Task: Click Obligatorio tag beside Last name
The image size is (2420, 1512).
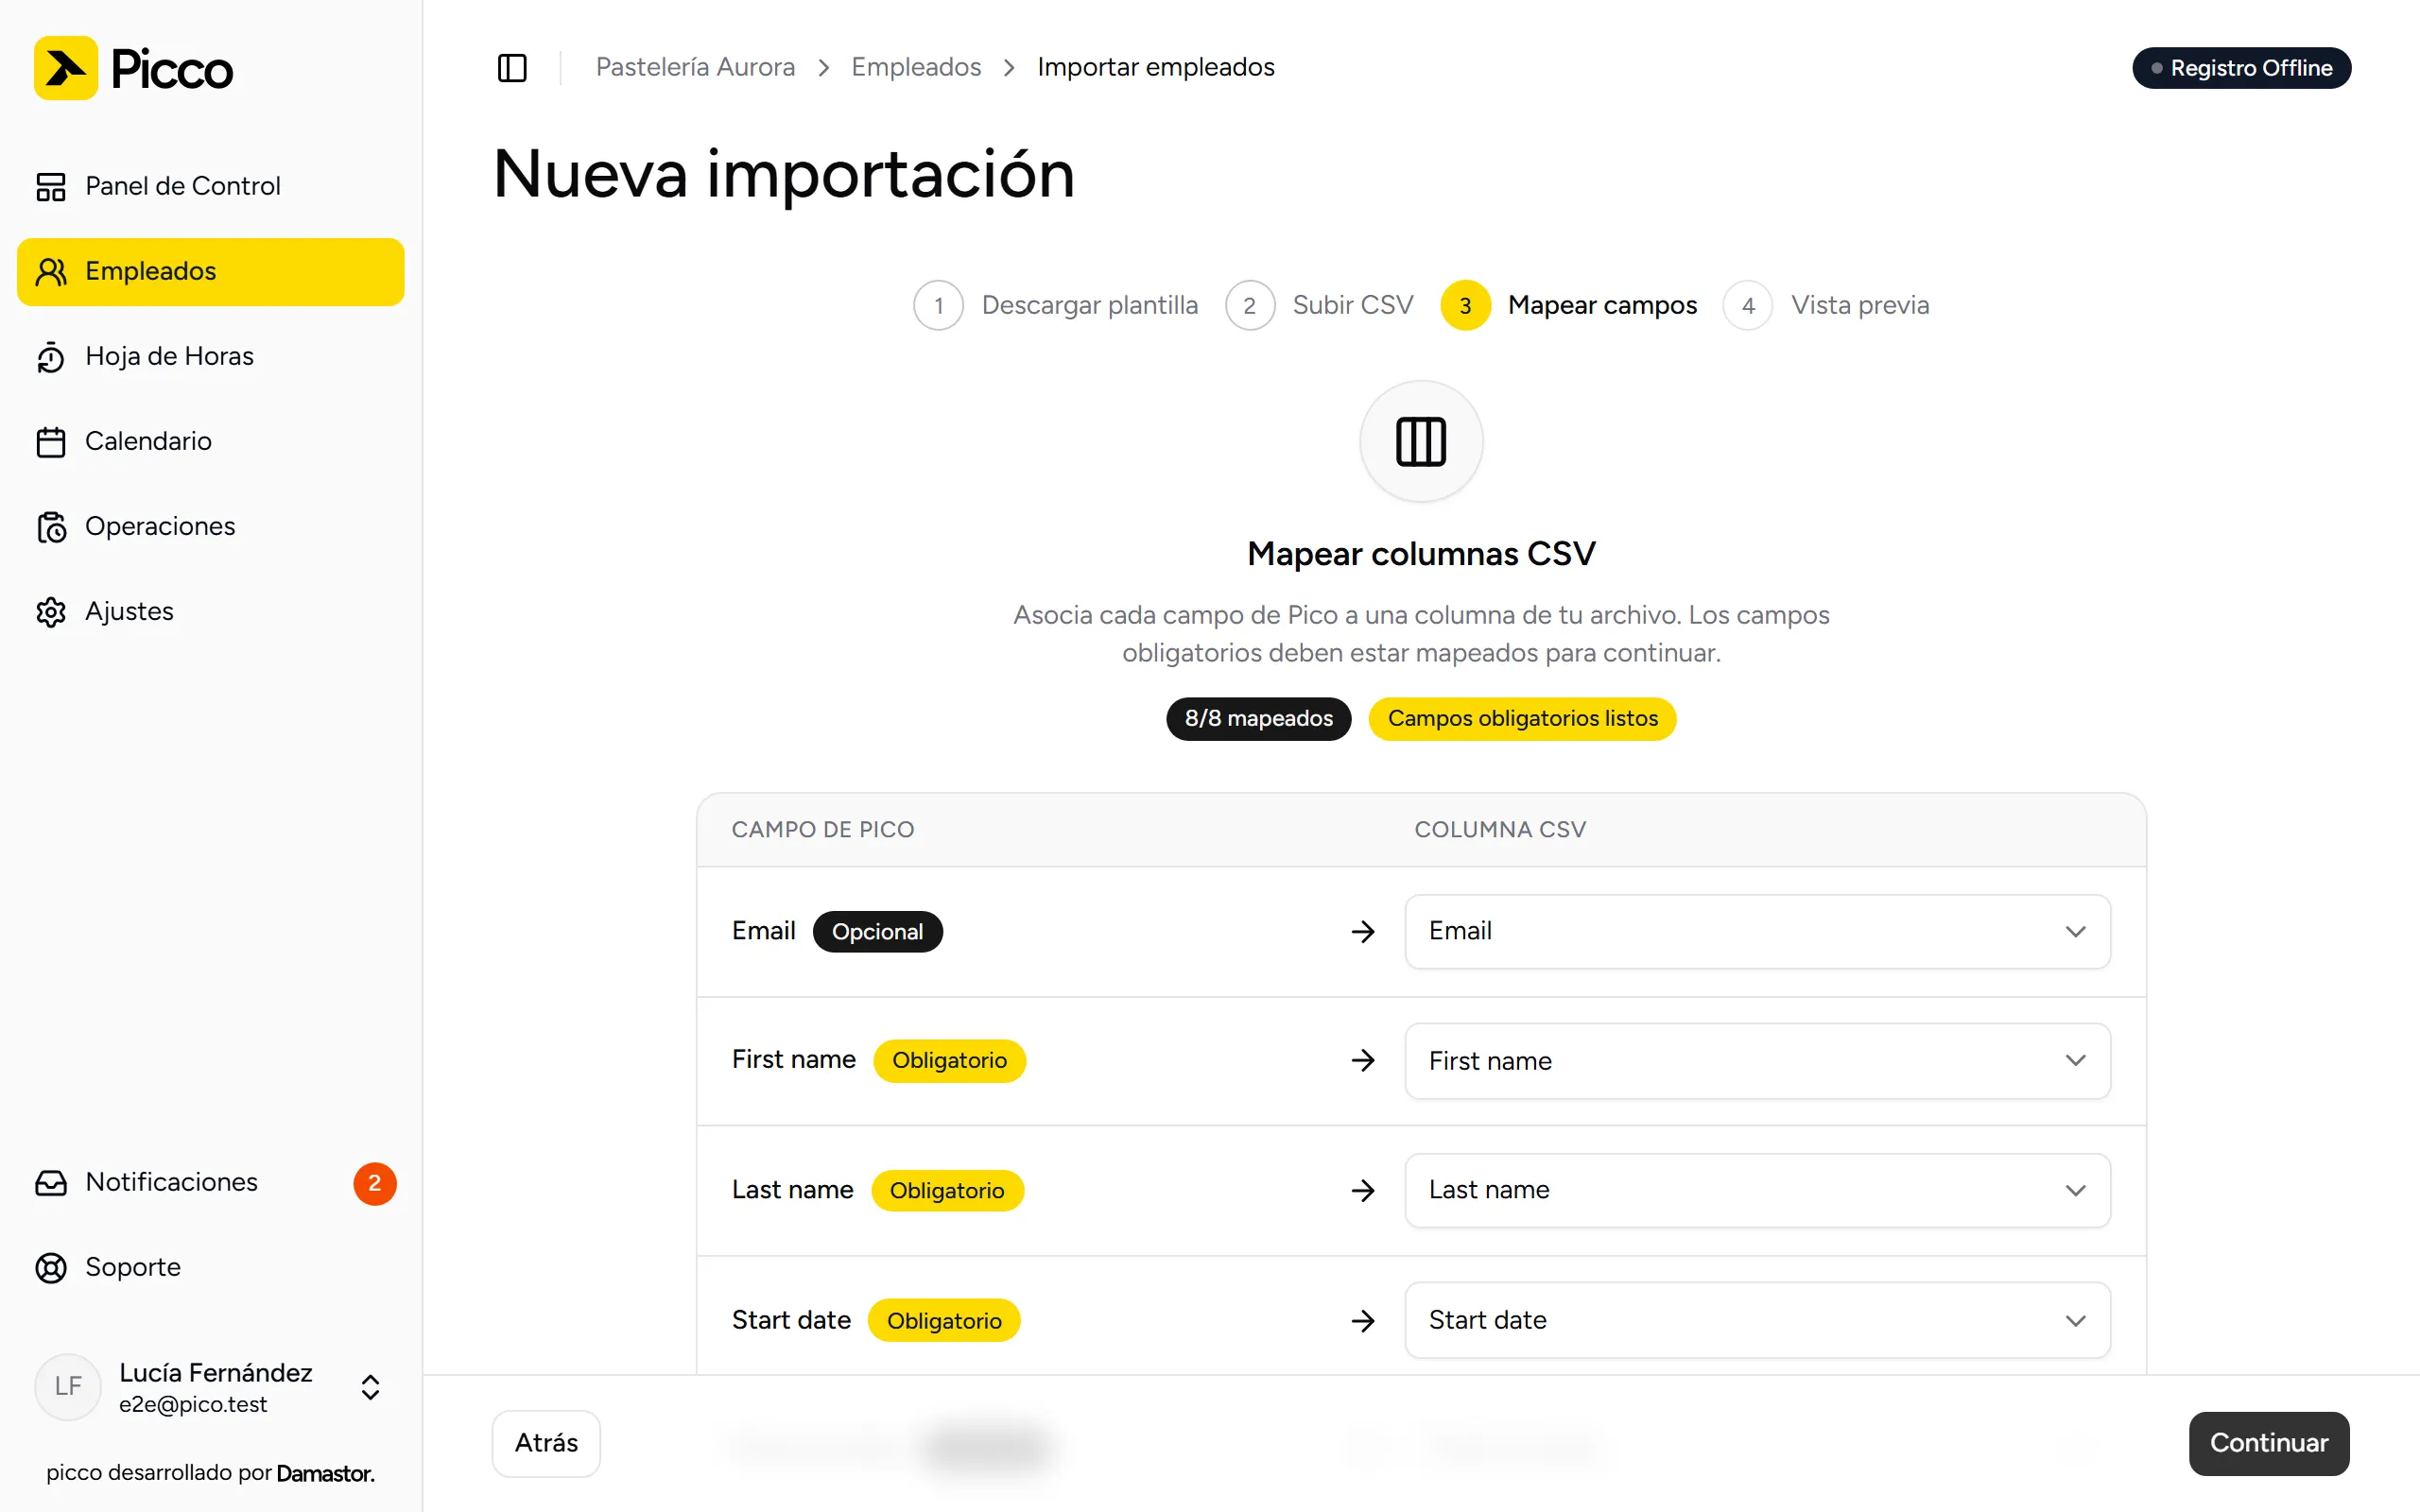Action: [x=947, y=1191]
